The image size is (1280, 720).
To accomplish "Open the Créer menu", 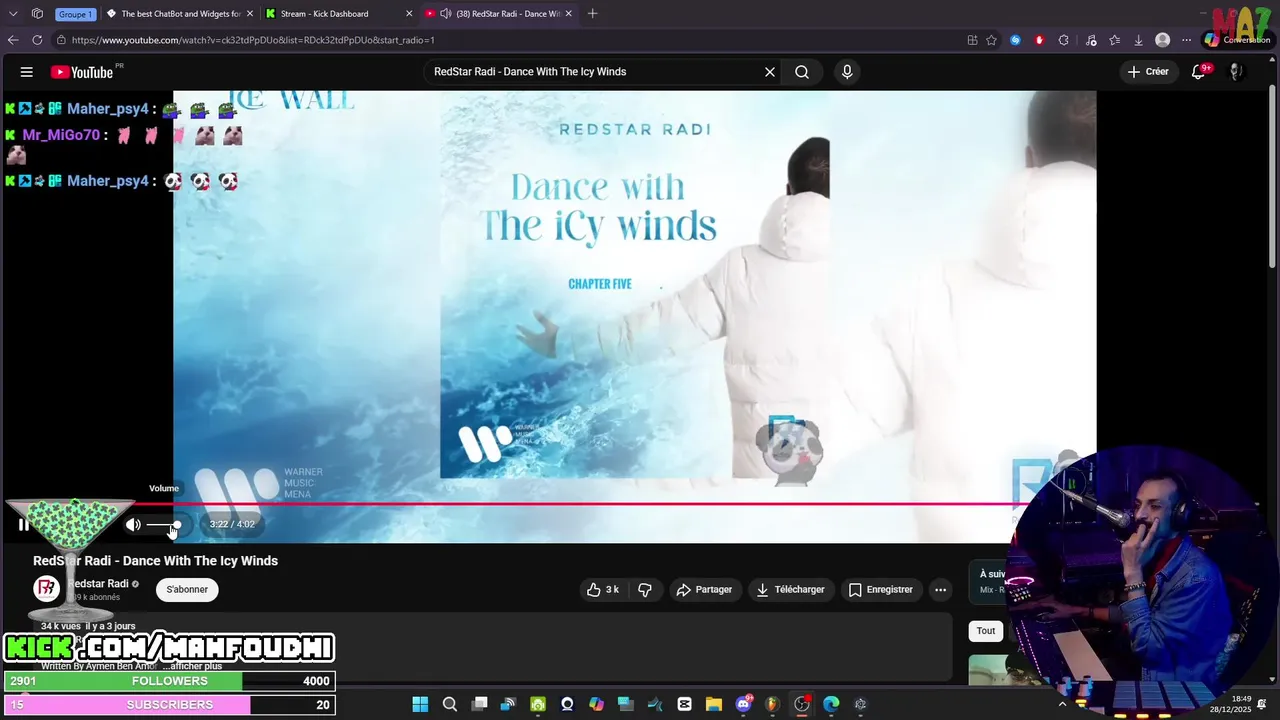I will click(1148, 72).
